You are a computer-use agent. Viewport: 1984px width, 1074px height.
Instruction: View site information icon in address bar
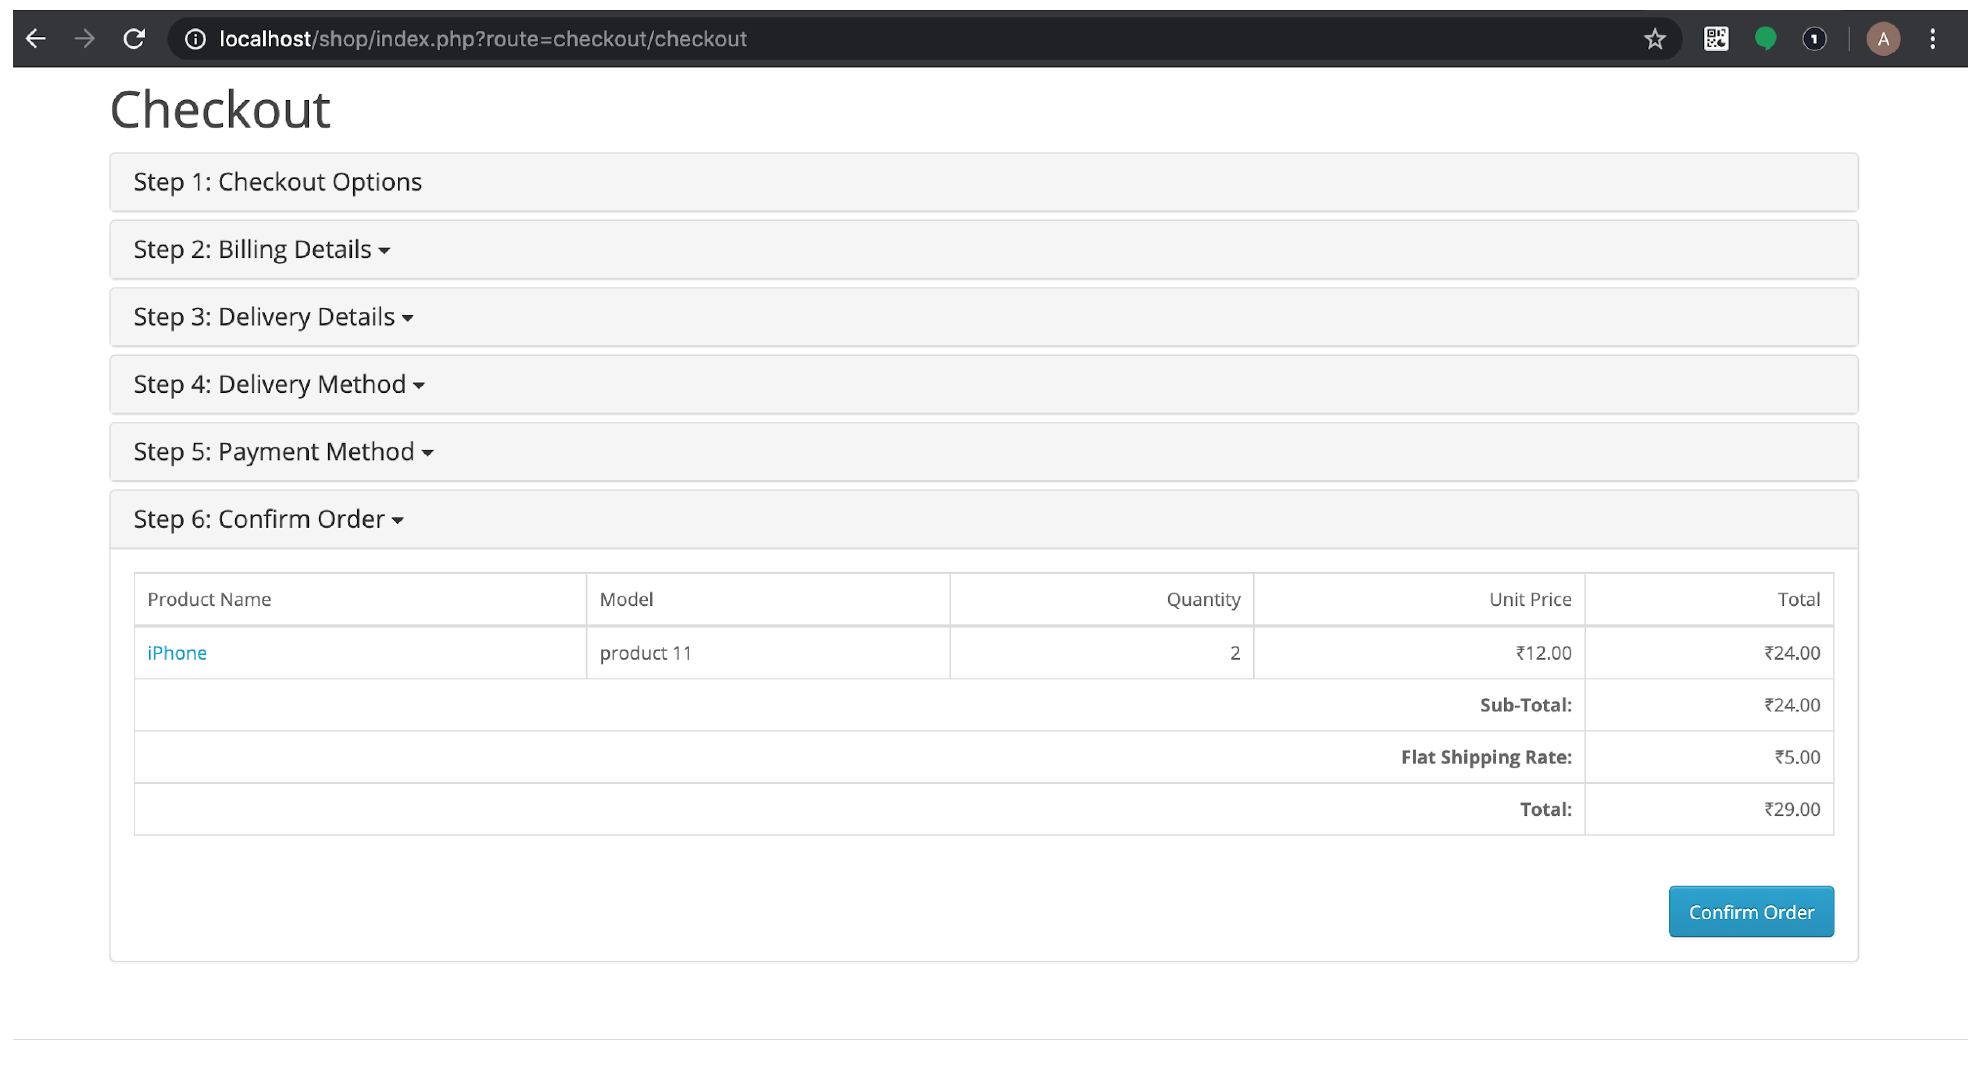tap(196, 39)
